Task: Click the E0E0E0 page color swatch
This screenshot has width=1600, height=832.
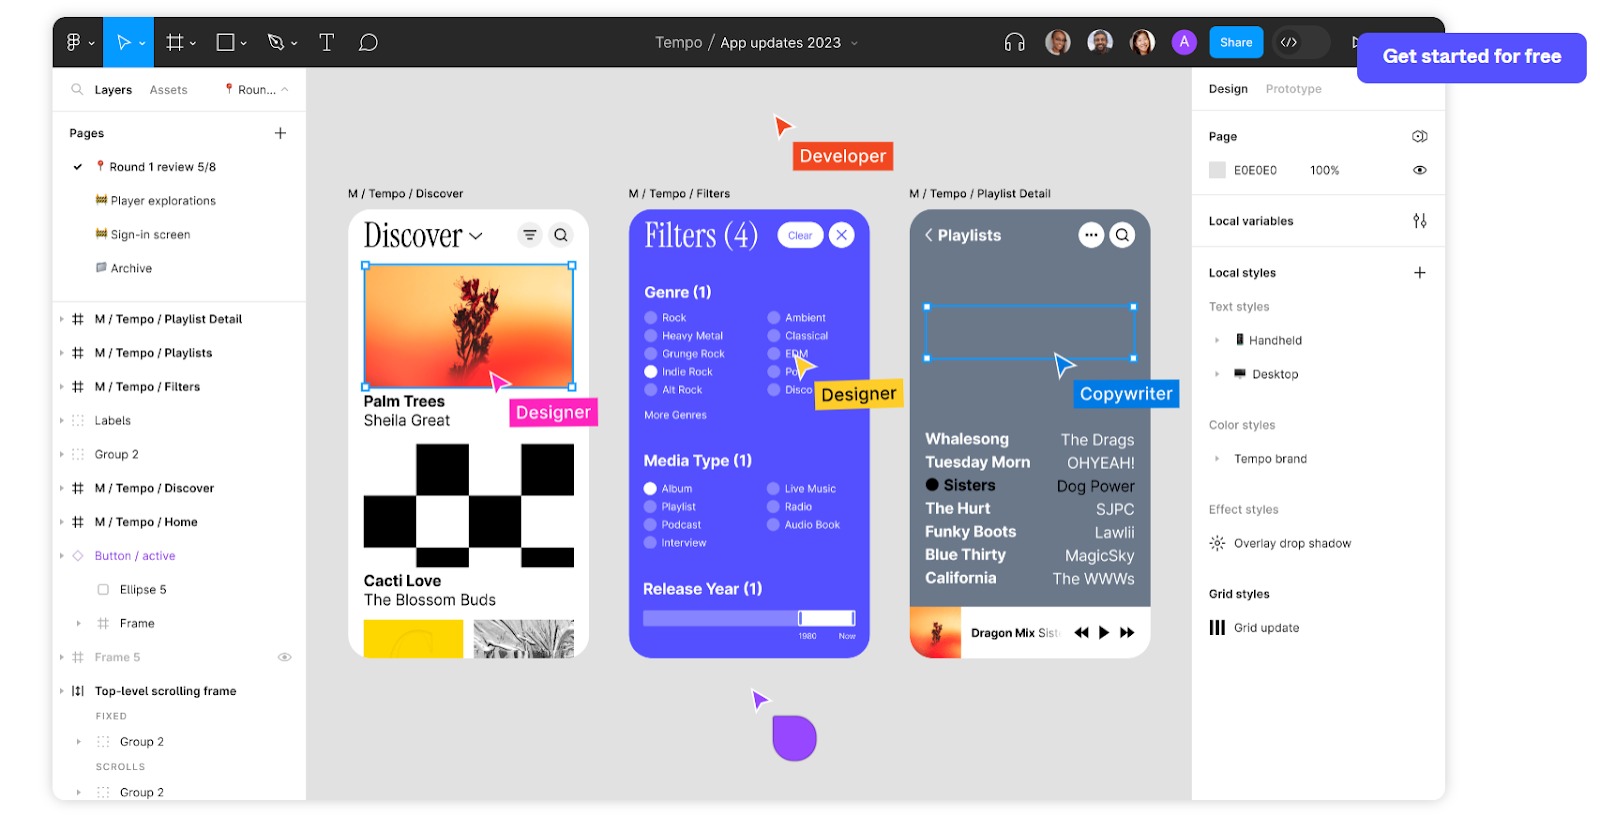Action: click(x=1217, y=170)
